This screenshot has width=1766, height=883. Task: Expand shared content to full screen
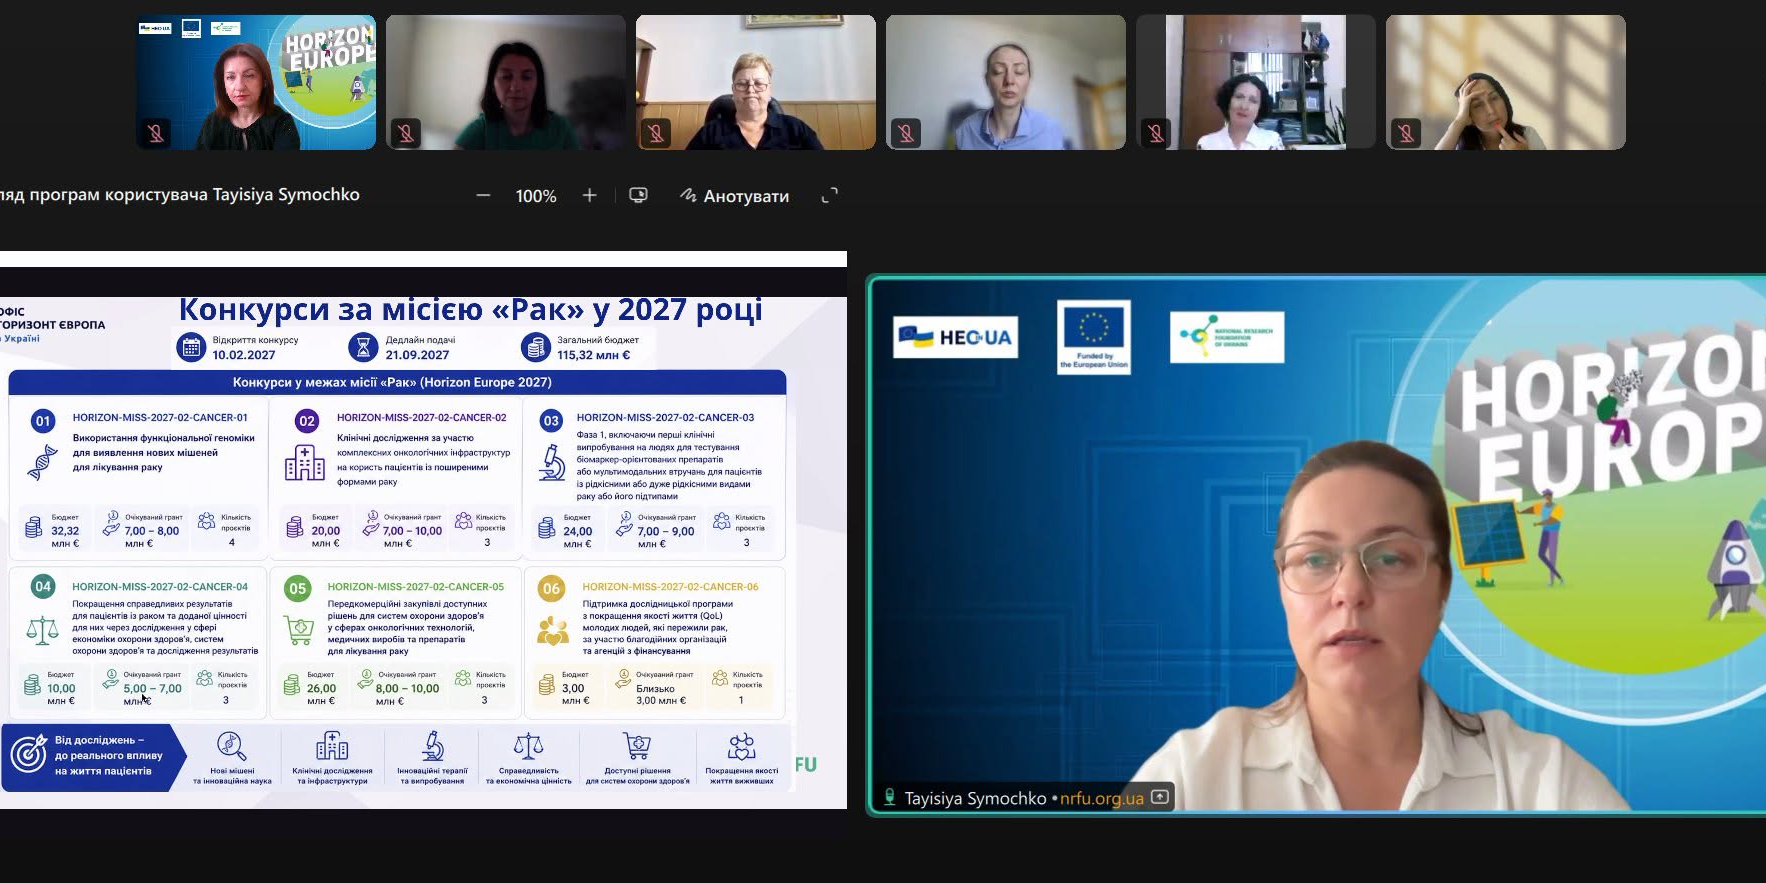829,196
